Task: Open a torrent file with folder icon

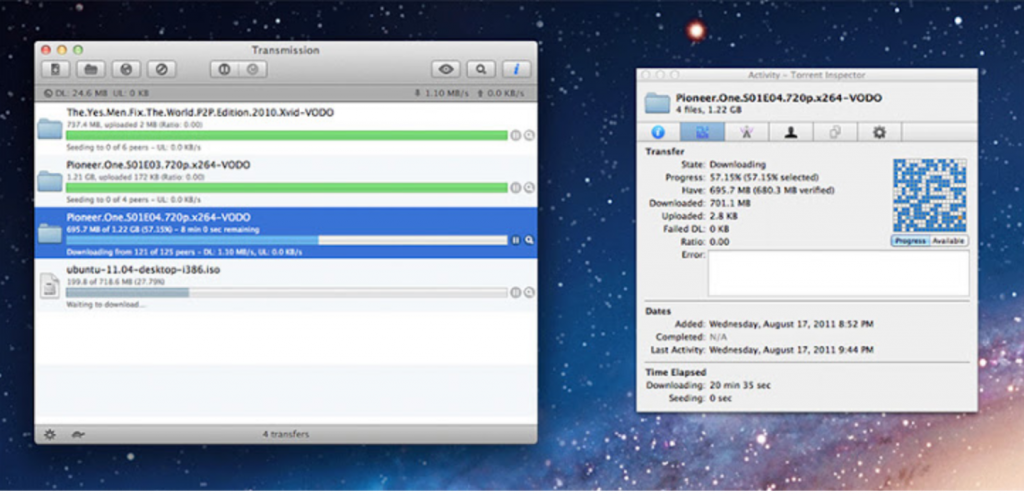Action: coord(91,69)
